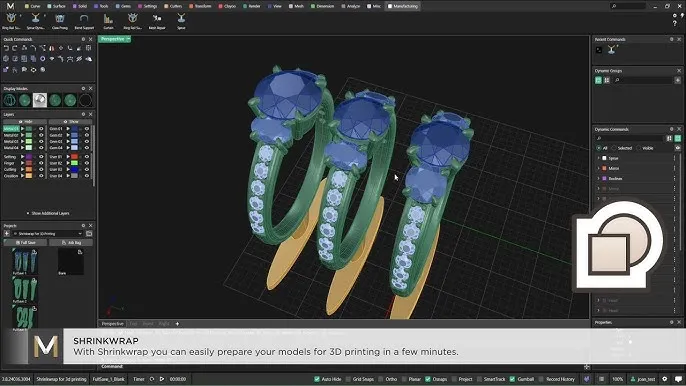
Task: Enable Grid Snaps checkbox
Action: [x=348, y=379]
